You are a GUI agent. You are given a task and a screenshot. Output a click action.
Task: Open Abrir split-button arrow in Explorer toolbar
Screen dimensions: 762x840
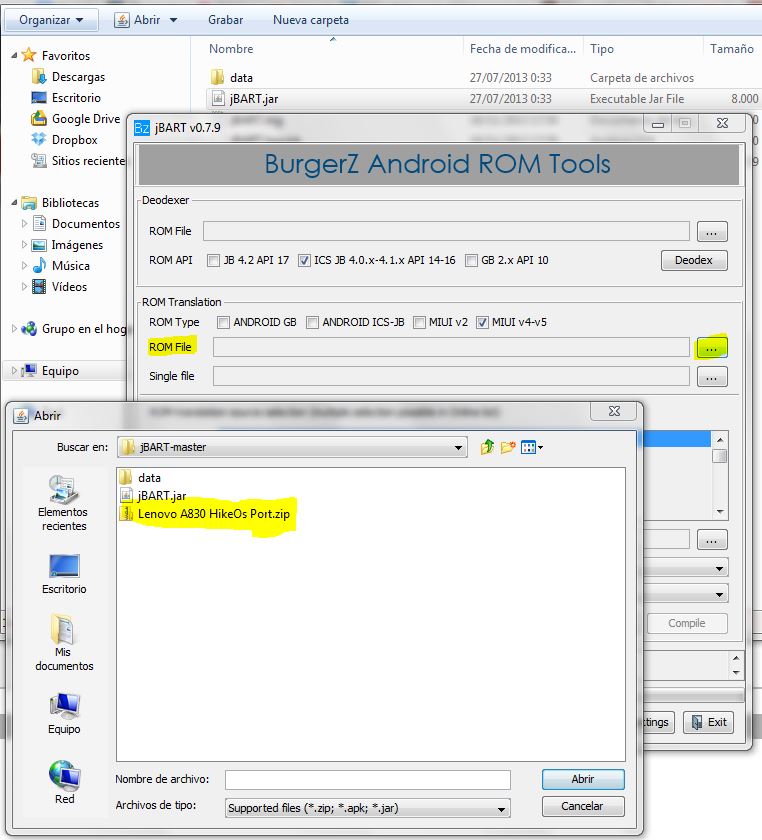(x=174, y=20)
